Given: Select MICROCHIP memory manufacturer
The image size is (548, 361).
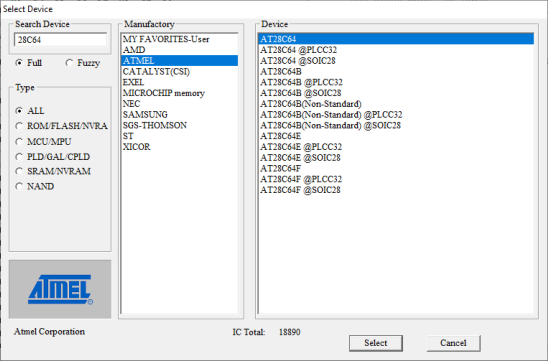Looking at the screenshot, I should (x=179, y=93).
